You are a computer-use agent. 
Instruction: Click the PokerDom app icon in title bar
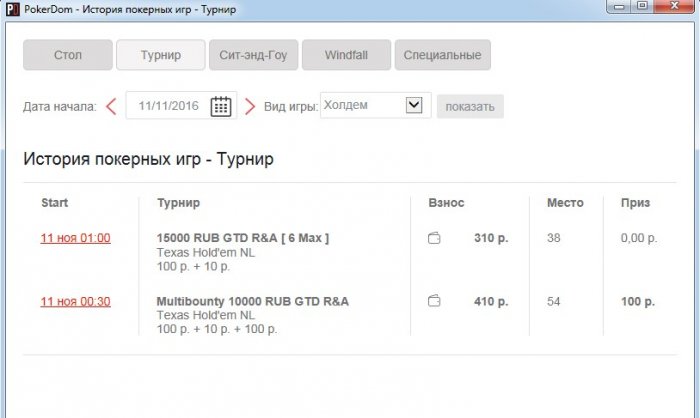9,7
